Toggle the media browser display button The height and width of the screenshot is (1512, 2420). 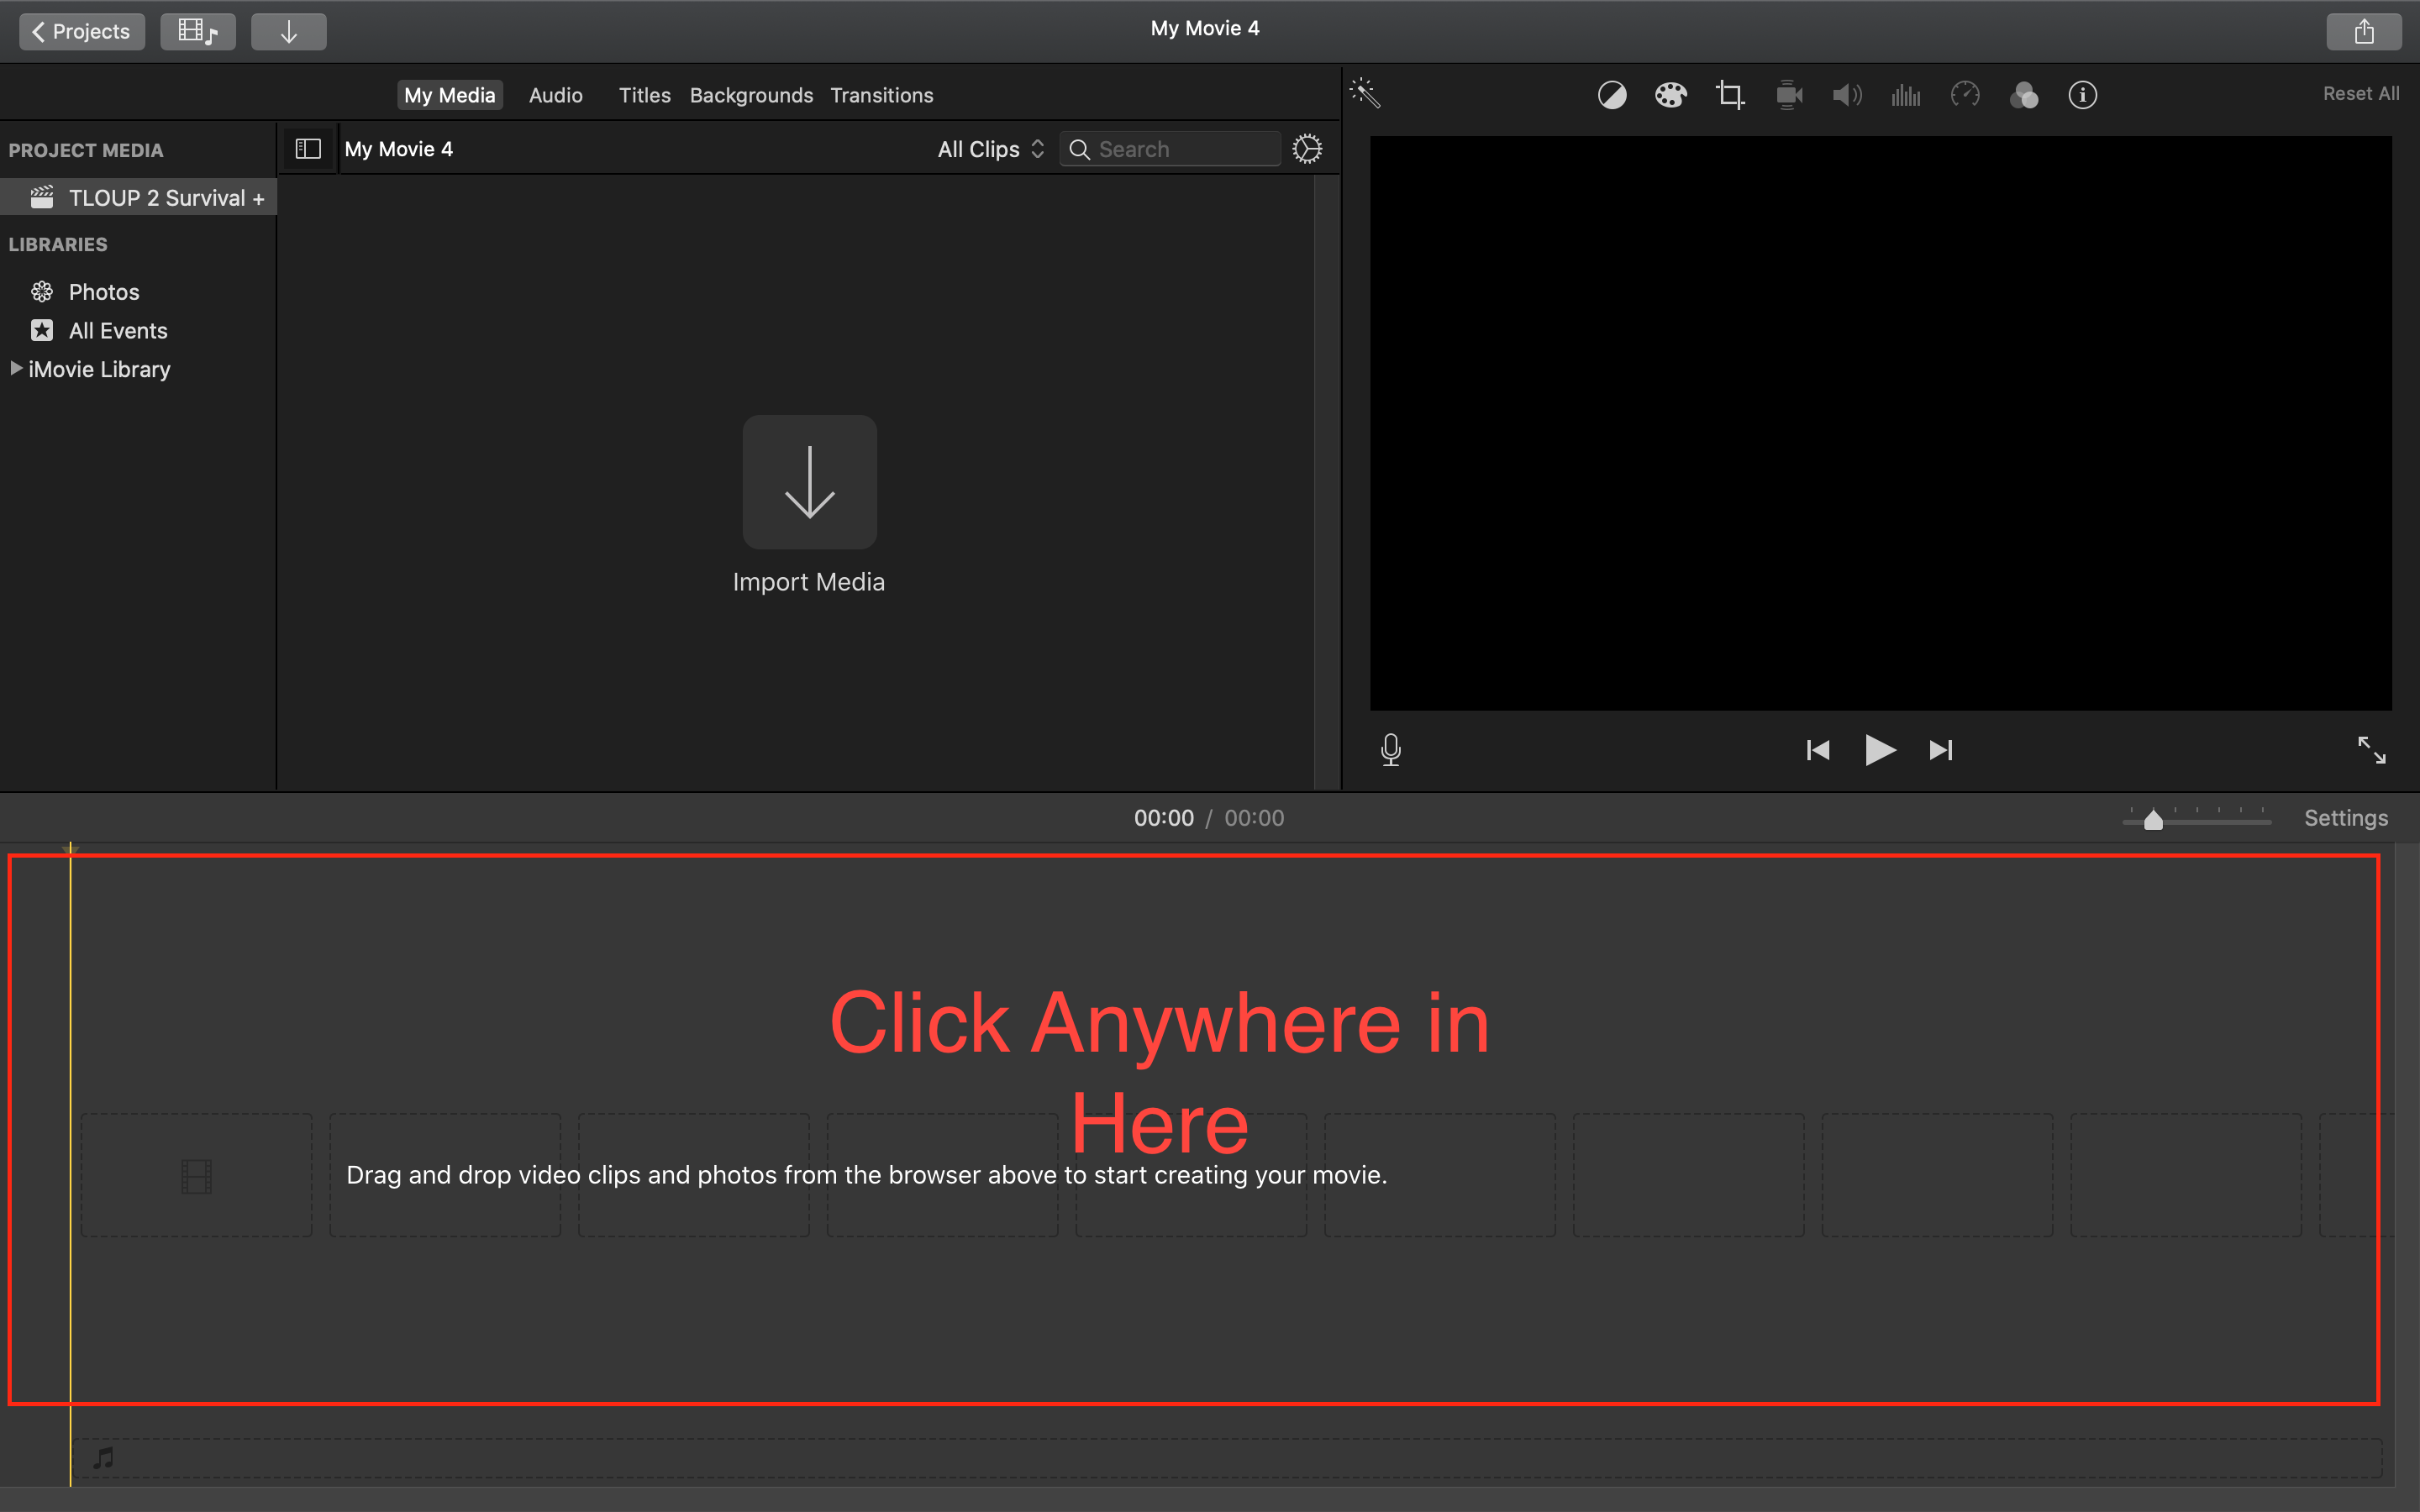click(x=197, y=31)
